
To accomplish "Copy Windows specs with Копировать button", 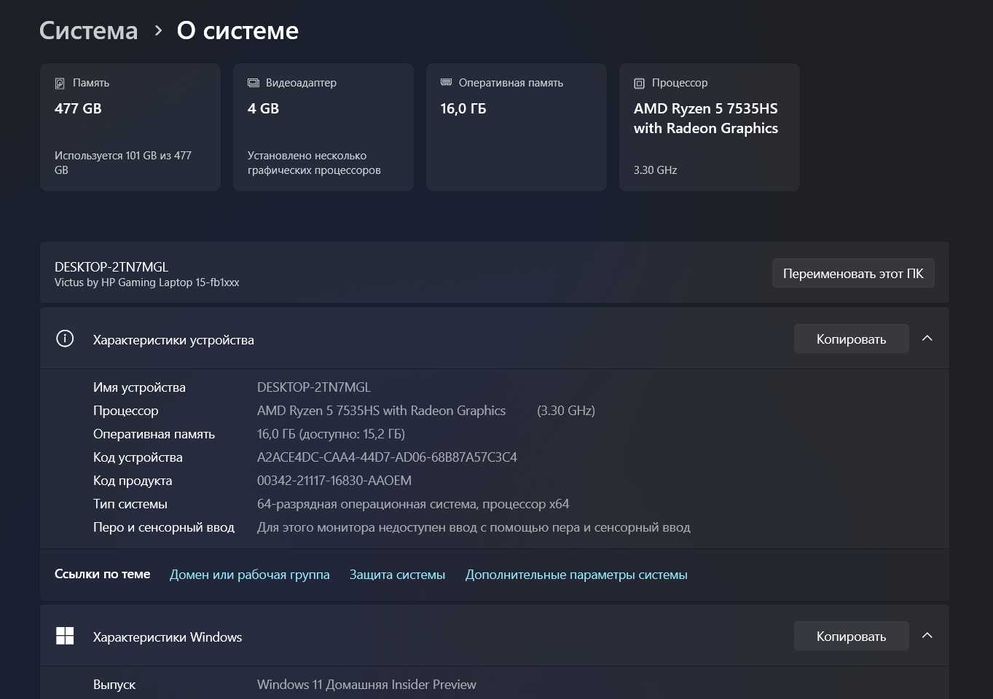I will tap(851, 636).
